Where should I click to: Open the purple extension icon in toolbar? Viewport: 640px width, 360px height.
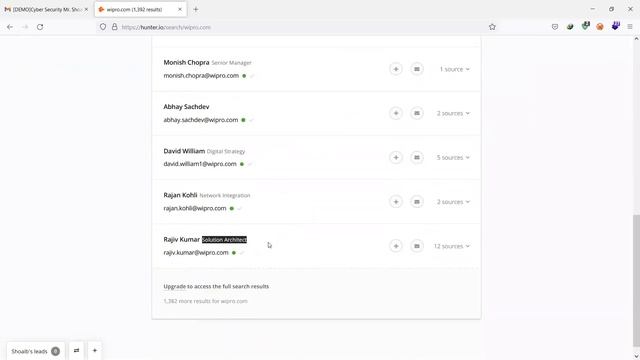pos(615,26)
